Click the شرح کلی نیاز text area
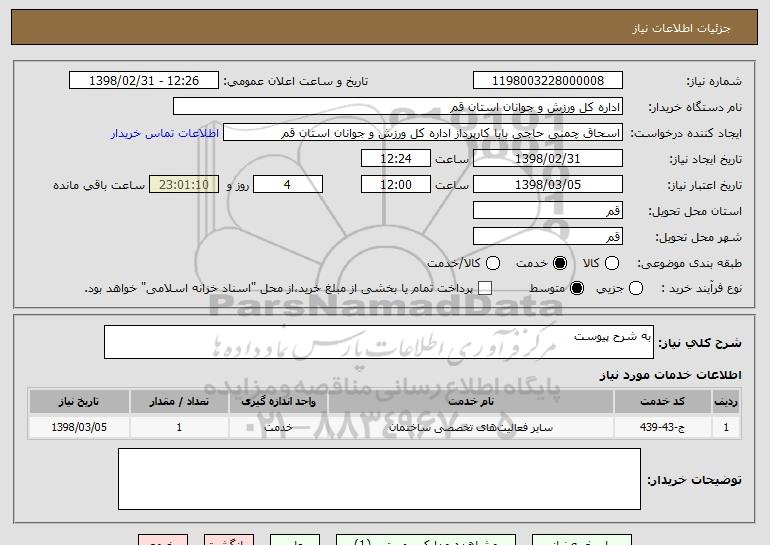 379,342
